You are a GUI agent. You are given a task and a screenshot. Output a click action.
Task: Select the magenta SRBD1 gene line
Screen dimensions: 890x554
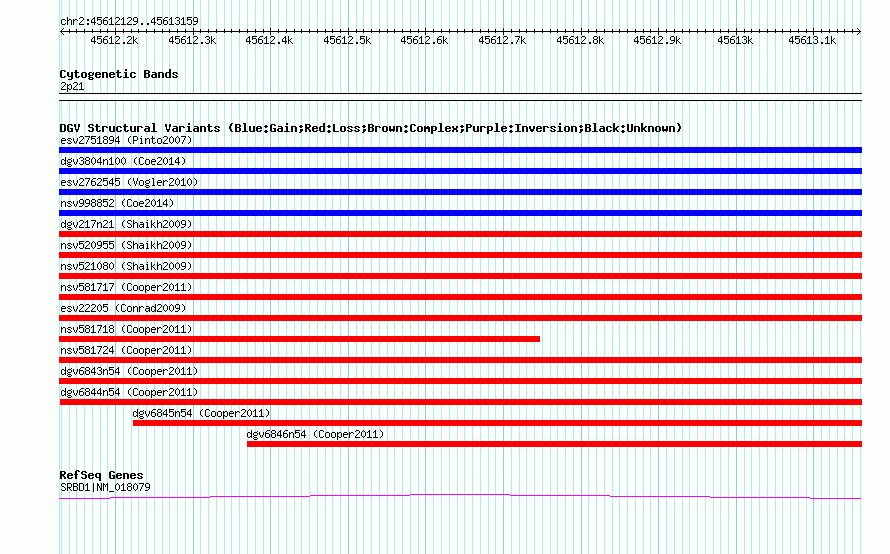tap(460, 497)
